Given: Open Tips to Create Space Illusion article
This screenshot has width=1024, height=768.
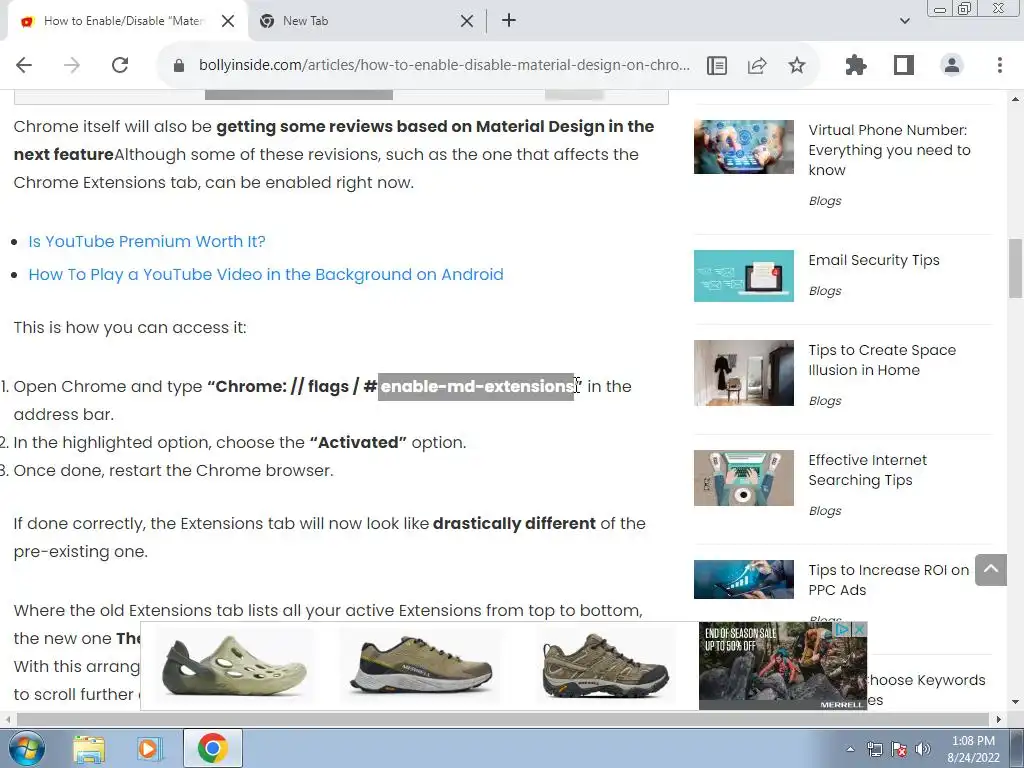Looking at the screenshot, I should click(882, 360).
